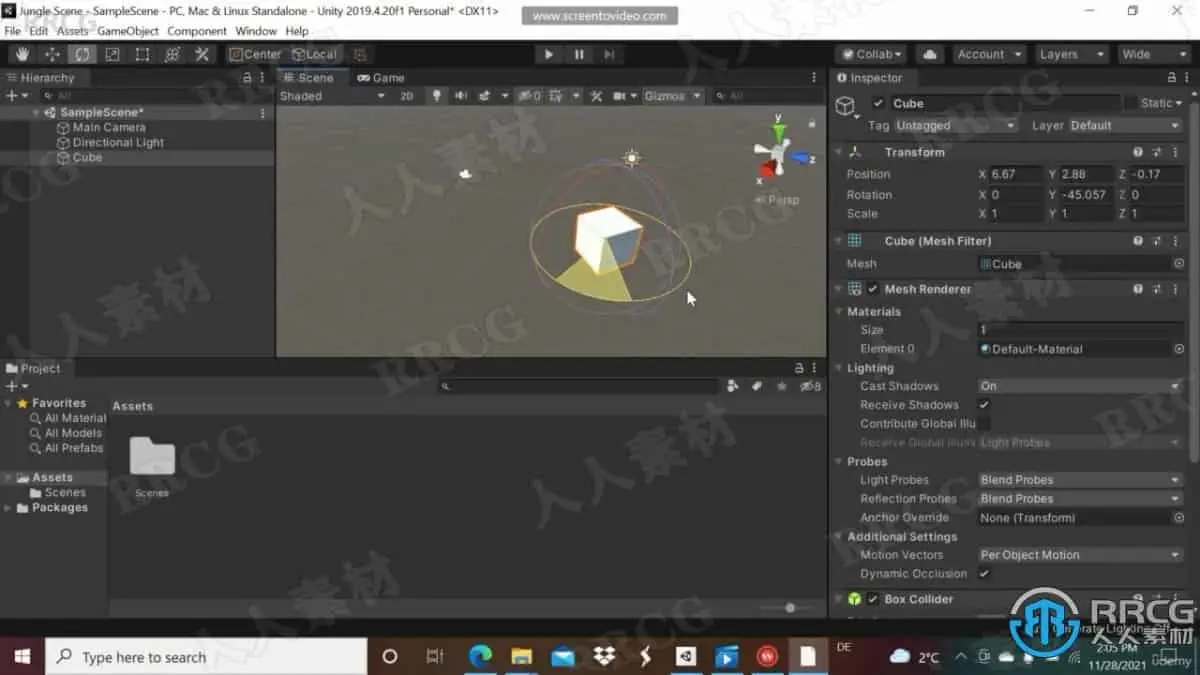1200x675 pixels.
Task: Select the Move tool
Action: pyautogui.click(x=52, y=54)
